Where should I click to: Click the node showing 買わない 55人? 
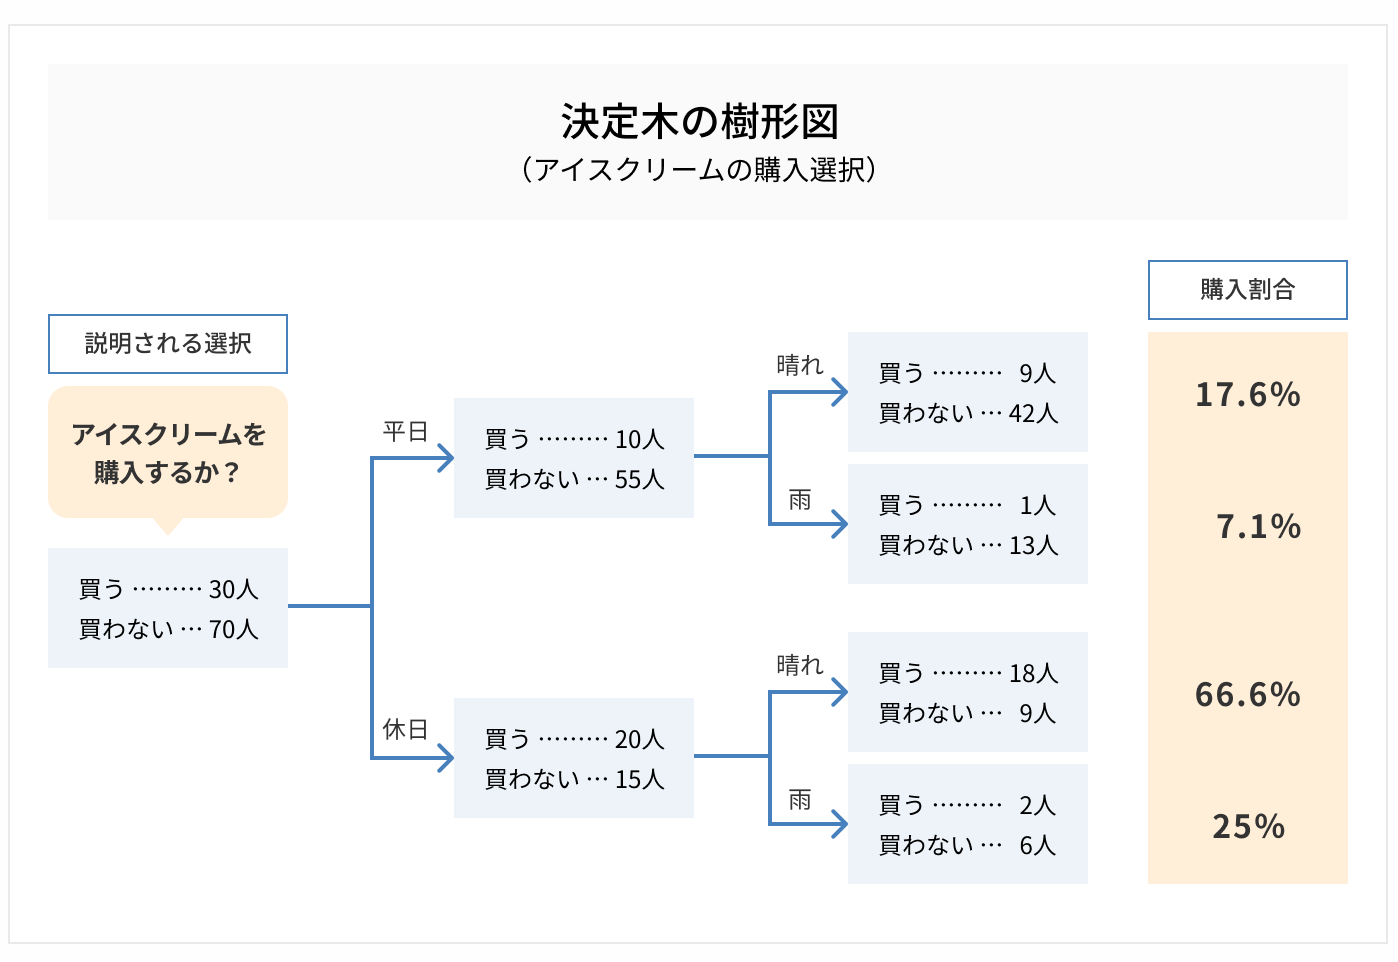pos(574,458)
